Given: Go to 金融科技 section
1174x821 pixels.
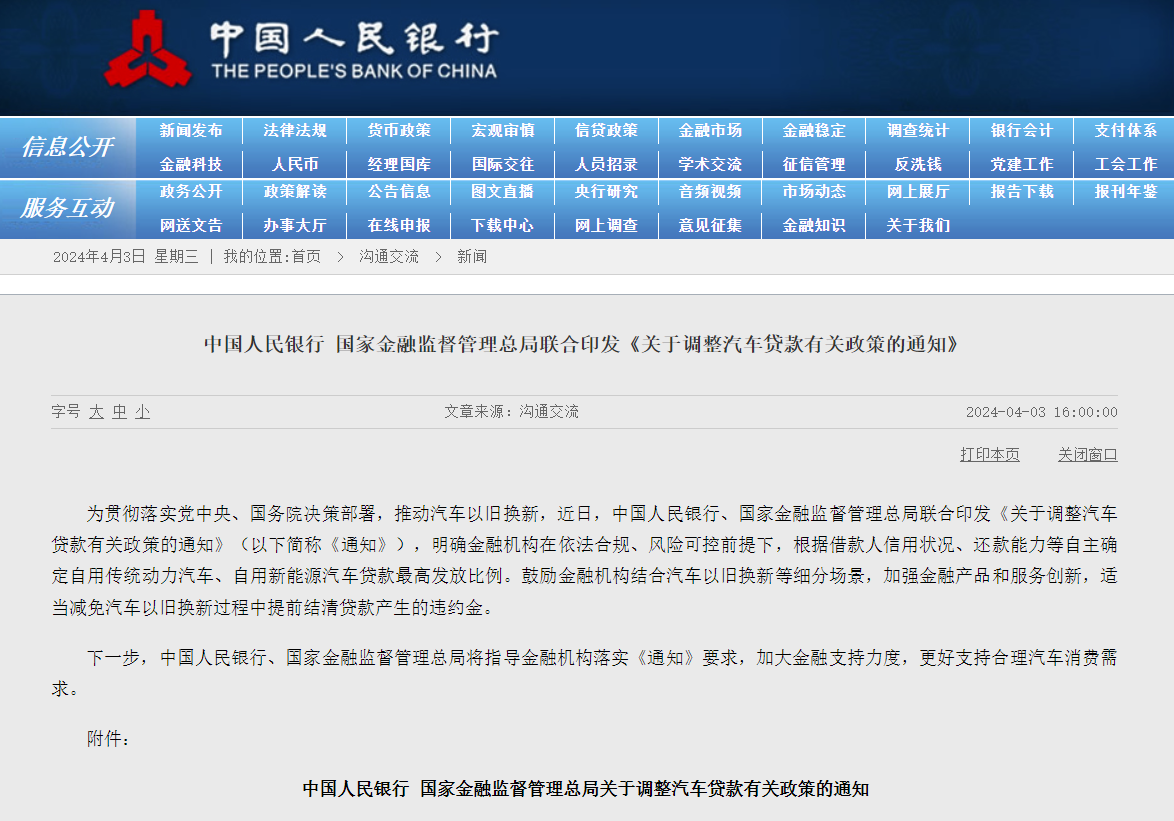Looking at the screenshot, I should click(x=191, y=165).
